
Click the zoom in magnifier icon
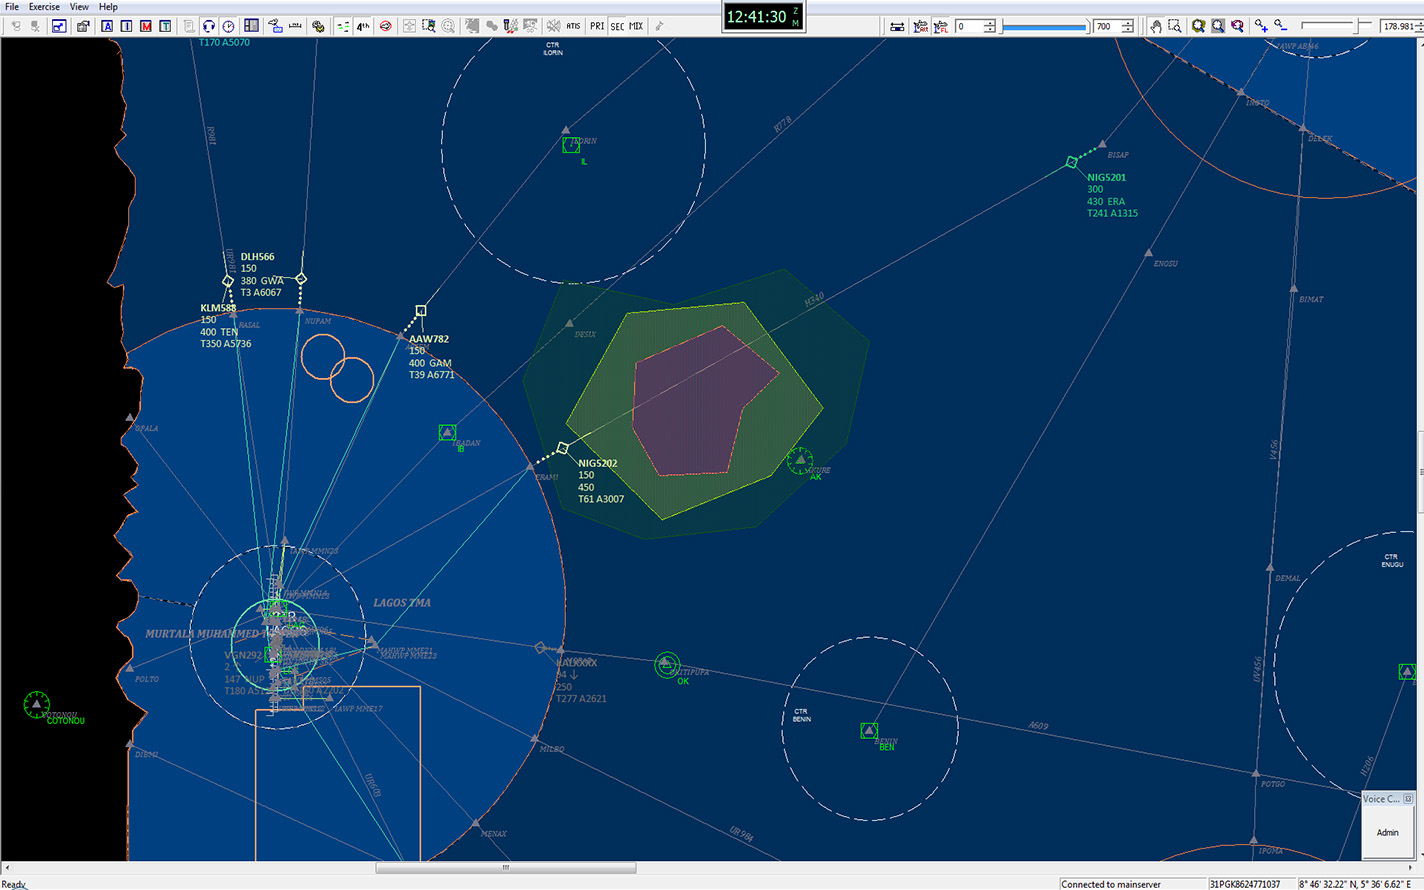(1261, 26)
